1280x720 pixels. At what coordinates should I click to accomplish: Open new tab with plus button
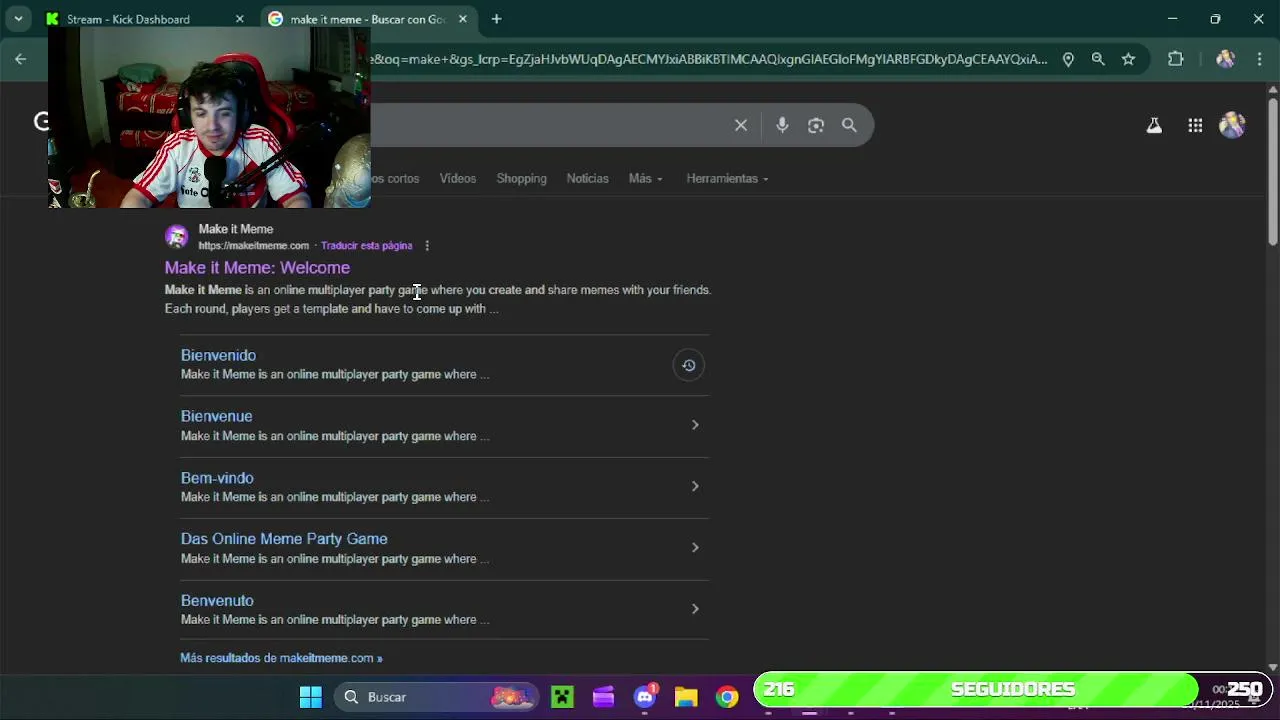(x=496, y=19)
